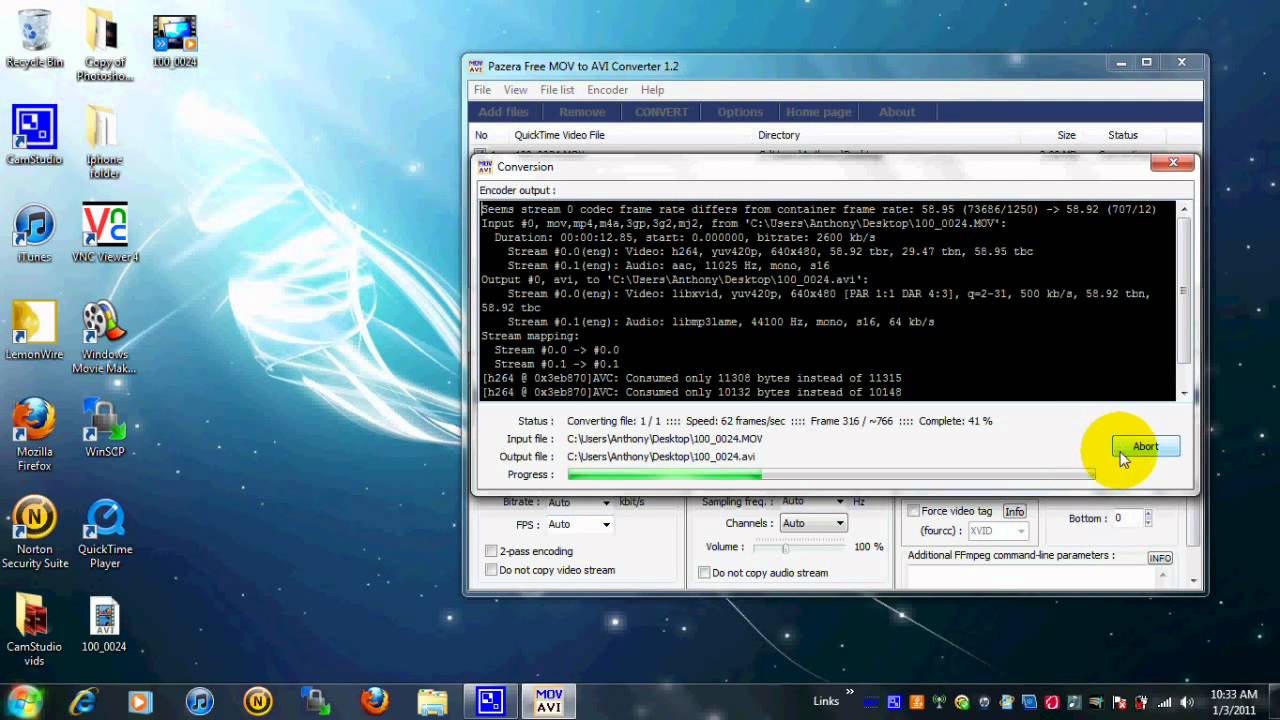Click the Bottom value stepper arrows
This screenshot has width=1280, height=720.
pyautogui.click(x=1148, y=518)
